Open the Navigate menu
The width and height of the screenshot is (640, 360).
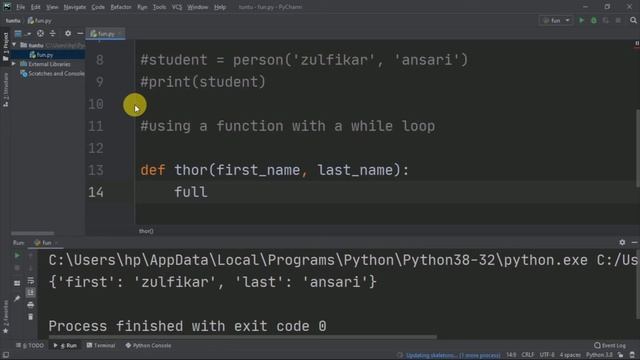click(75, 7)
